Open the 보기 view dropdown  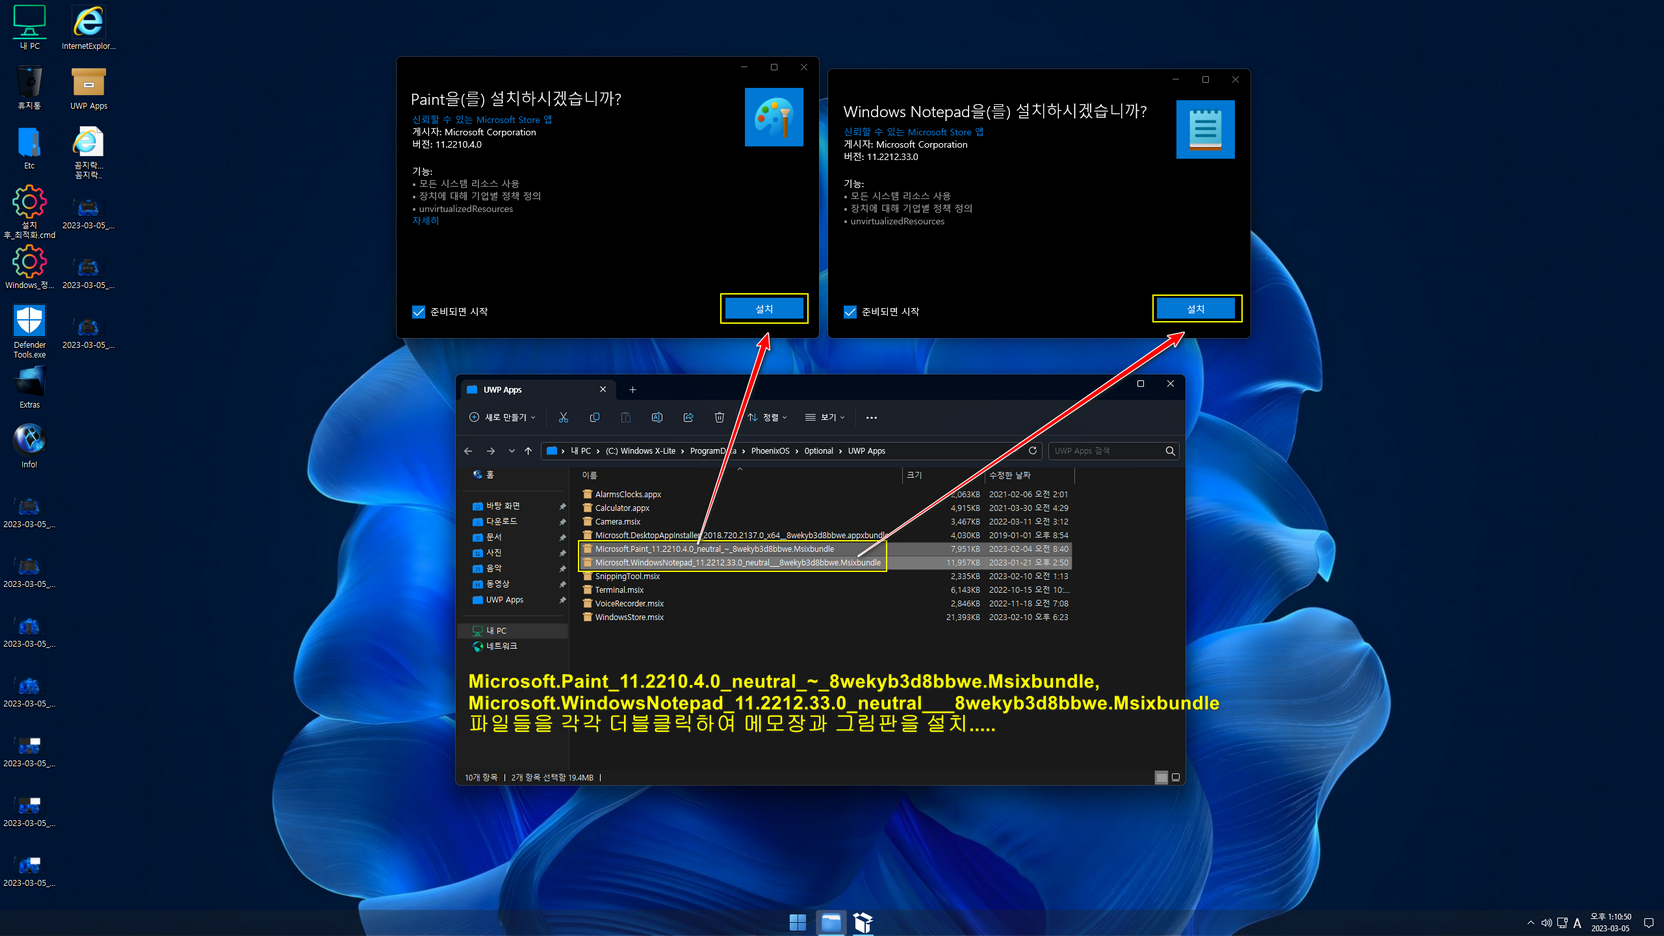coord(825,417)
